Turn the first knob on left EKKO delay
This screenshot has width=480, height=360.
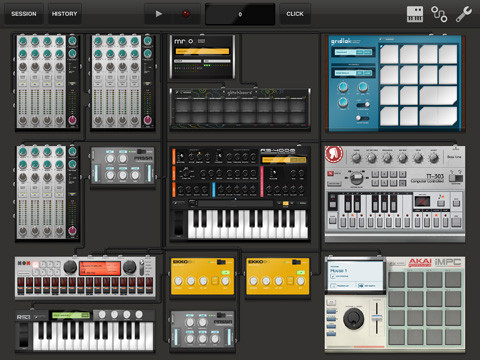[x=178, y=281]
